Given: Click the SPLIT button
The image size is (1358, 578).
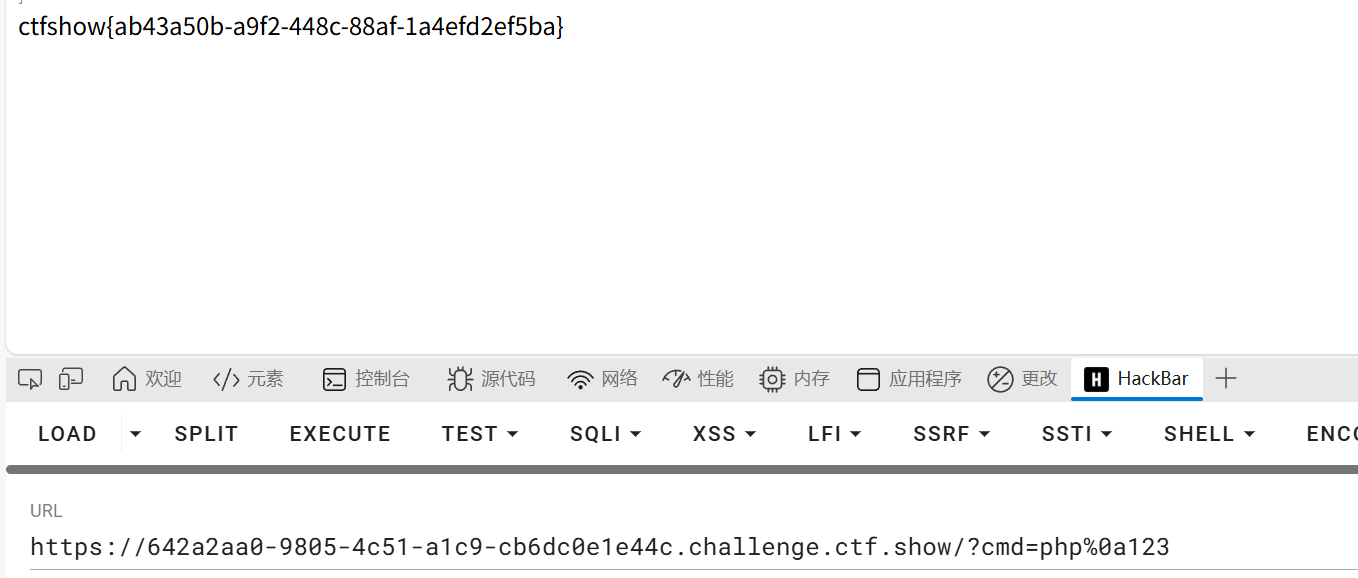Looking at the screenshot, I should (206, 434).
